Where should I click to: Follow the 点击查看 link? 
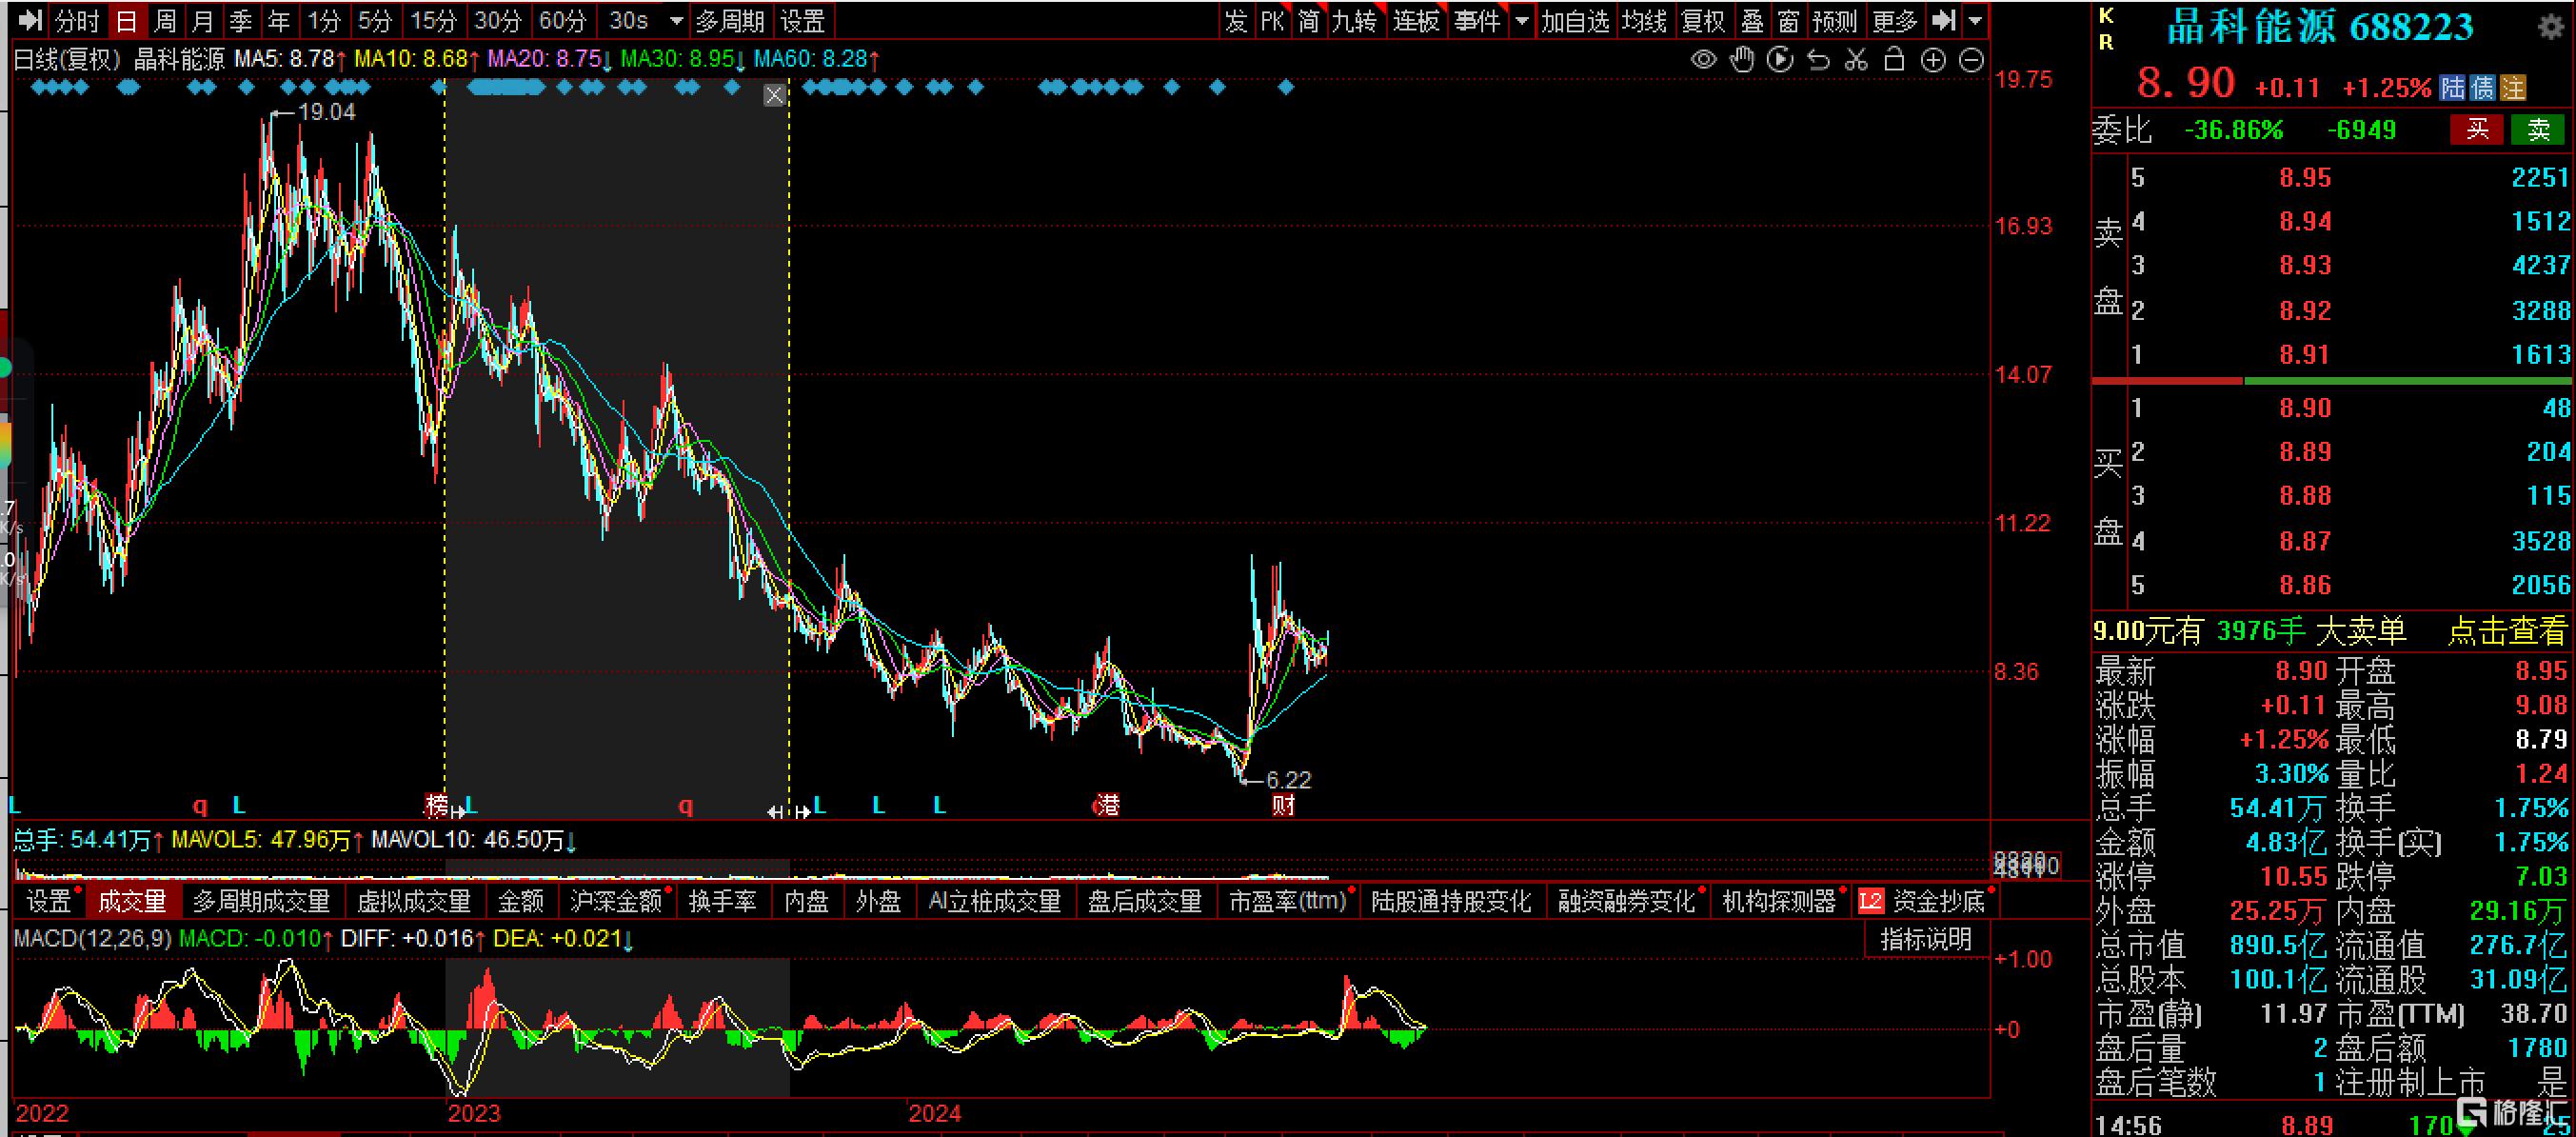[2507, 631]
